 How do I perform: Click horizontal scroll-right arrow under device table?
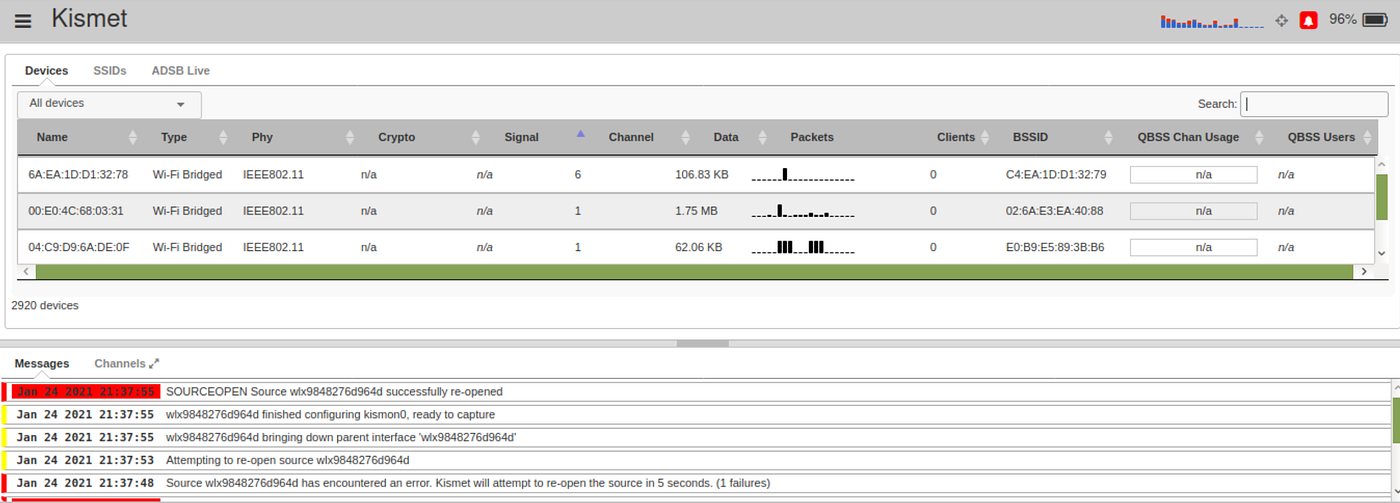pyautogui.click(x=1363, y=271)
